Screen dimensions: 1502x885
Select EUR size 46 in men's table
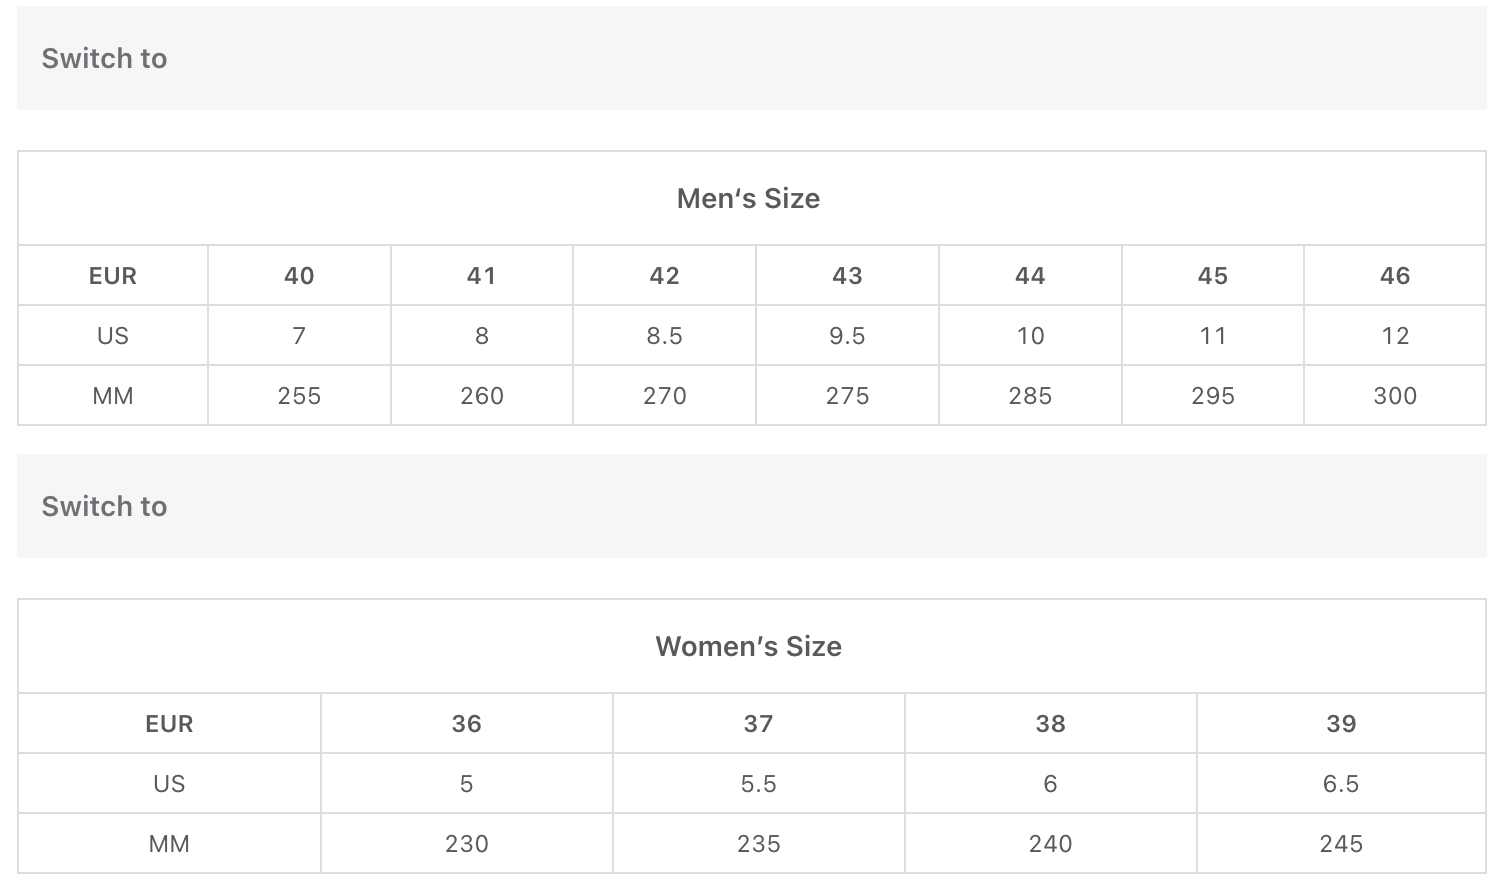point(1394,276)
